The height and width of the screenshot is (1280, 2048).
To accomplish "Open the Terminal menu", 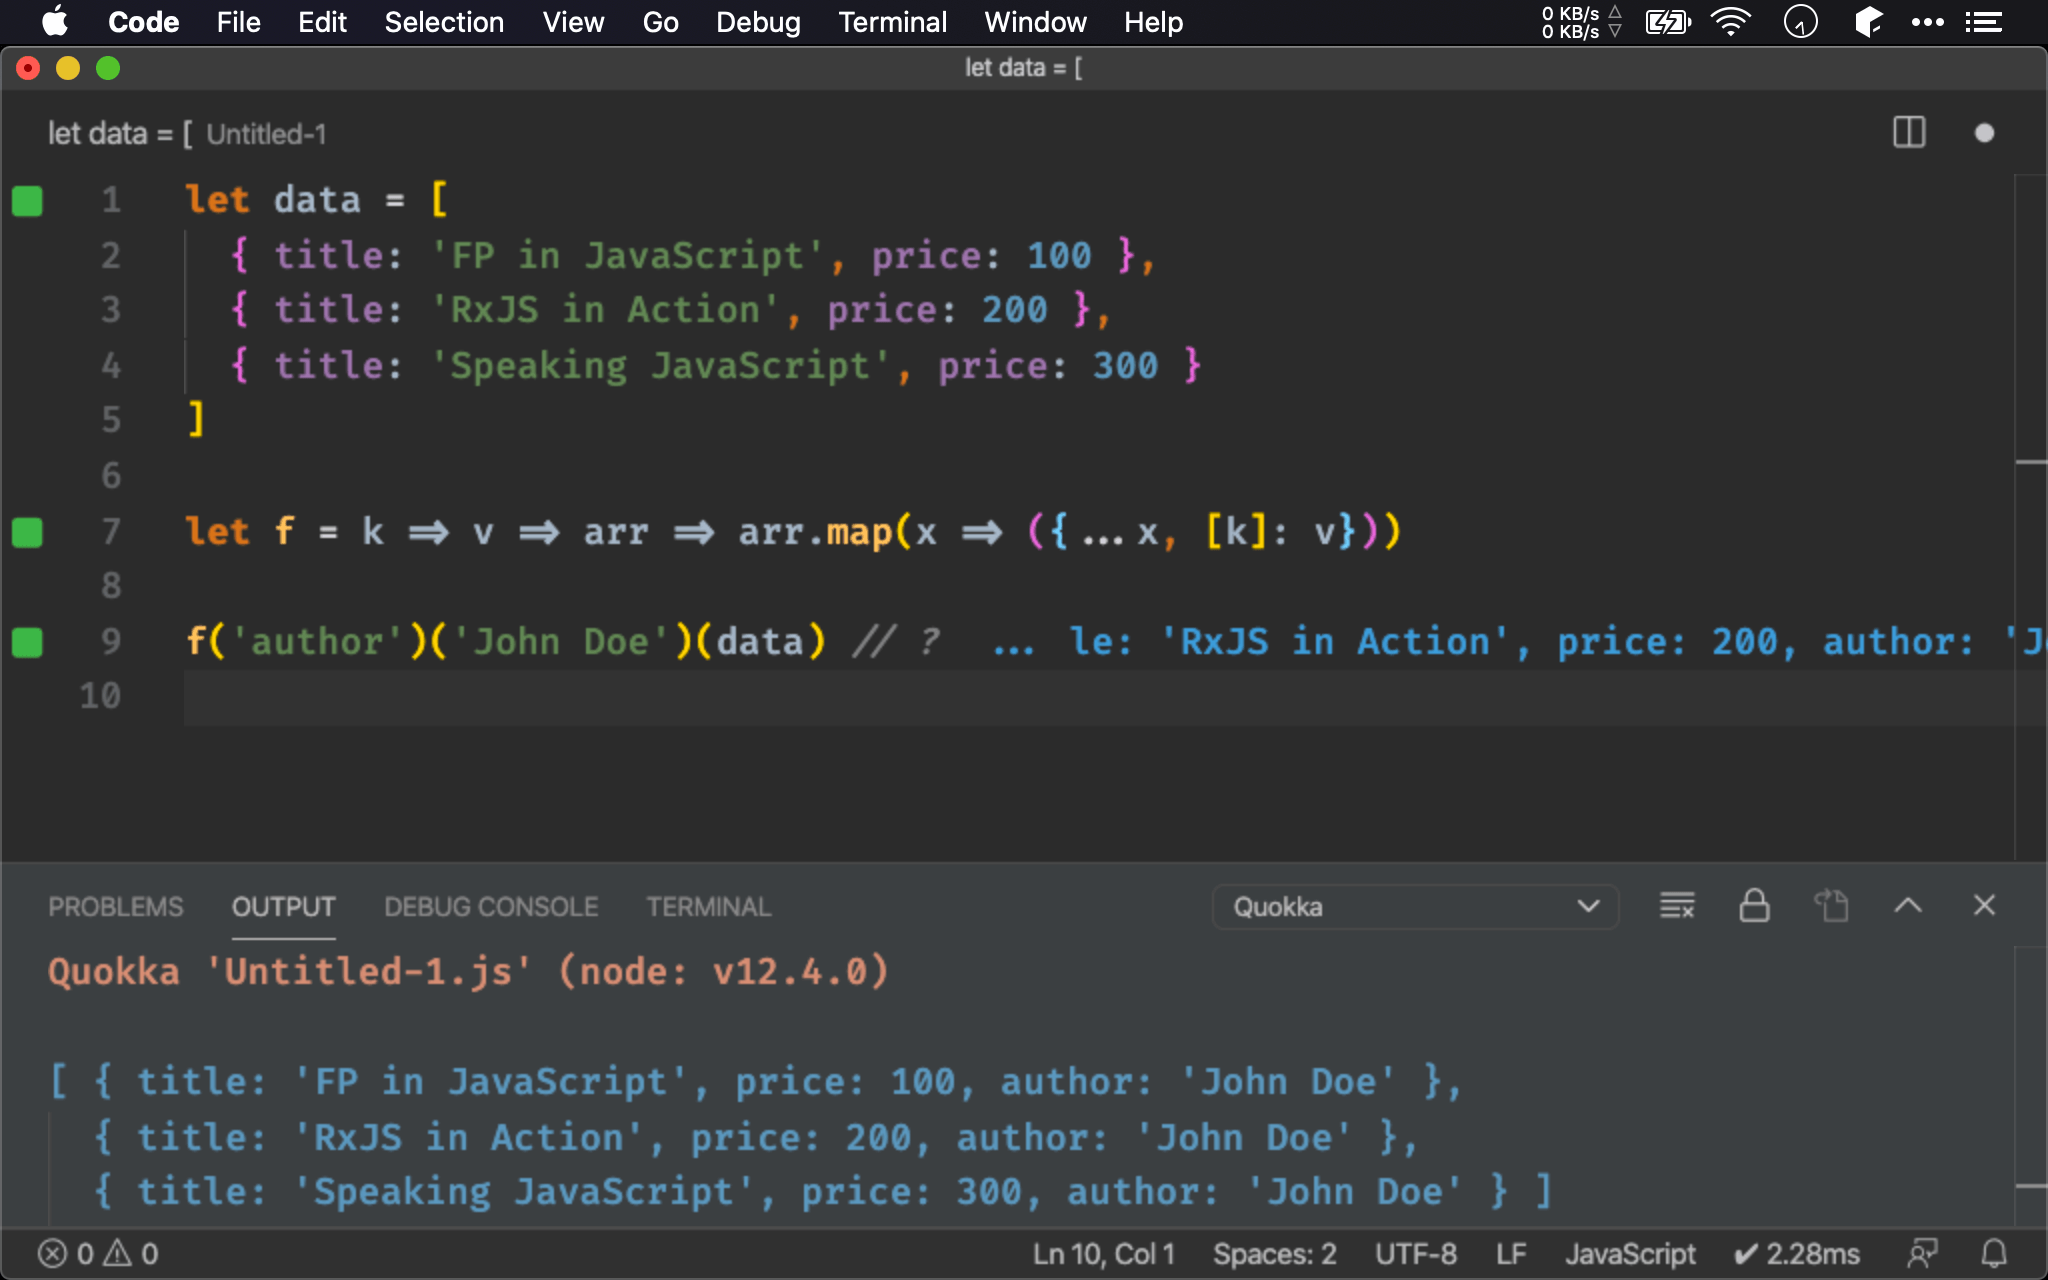I will (892, 21).
